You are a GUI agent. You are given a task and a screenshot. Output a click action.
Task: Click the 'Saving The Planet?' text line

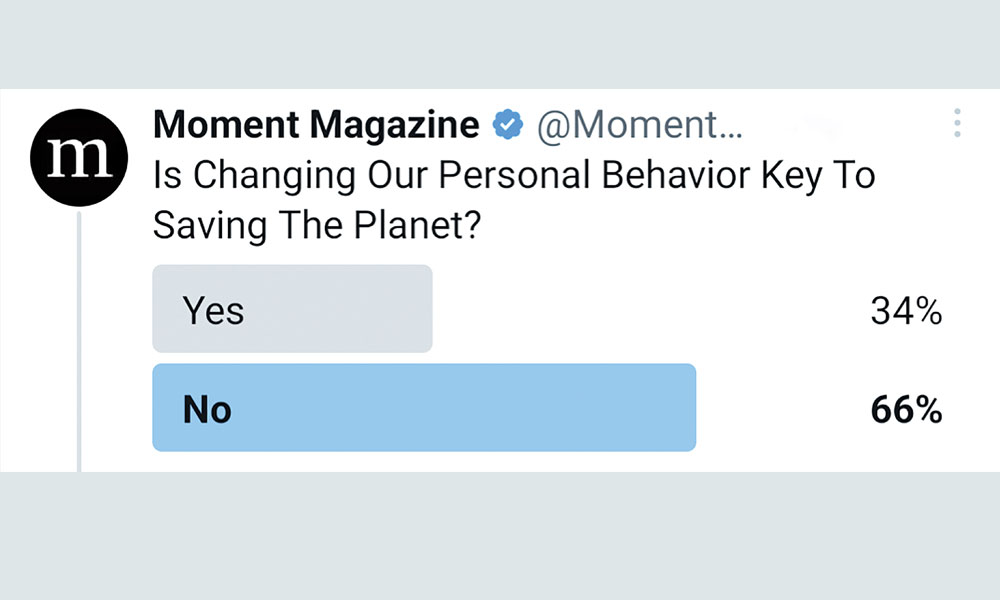tap(317, 225)
